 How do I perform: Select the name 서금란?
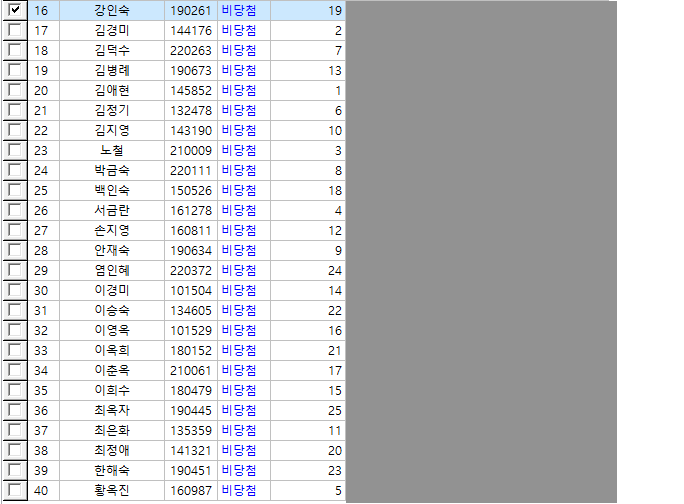point(112,210)
